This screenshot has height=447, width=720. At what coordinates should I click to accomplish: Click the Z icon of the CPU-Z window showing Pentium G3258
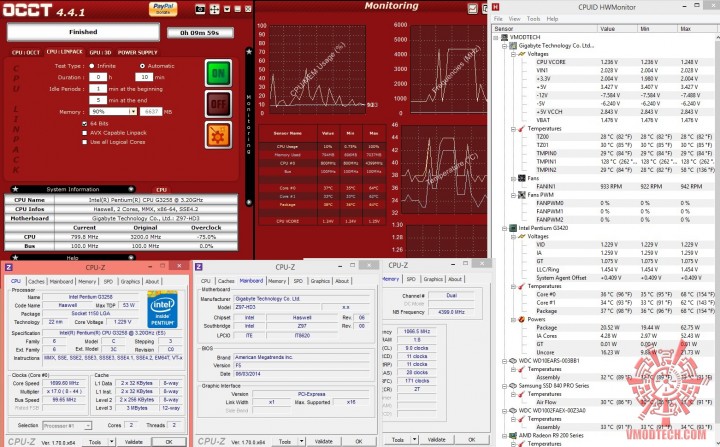[9, 267]
